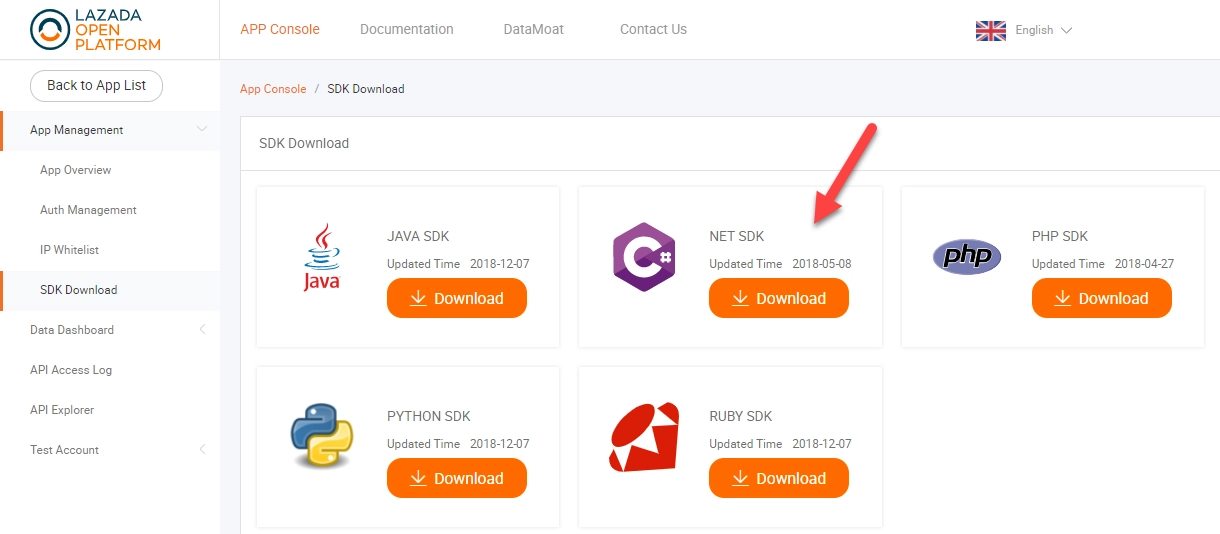The width and height of the screenshot is (1220, 534).
Task: Click the JAVA SDK title text
Action: (x=418, y=237)
